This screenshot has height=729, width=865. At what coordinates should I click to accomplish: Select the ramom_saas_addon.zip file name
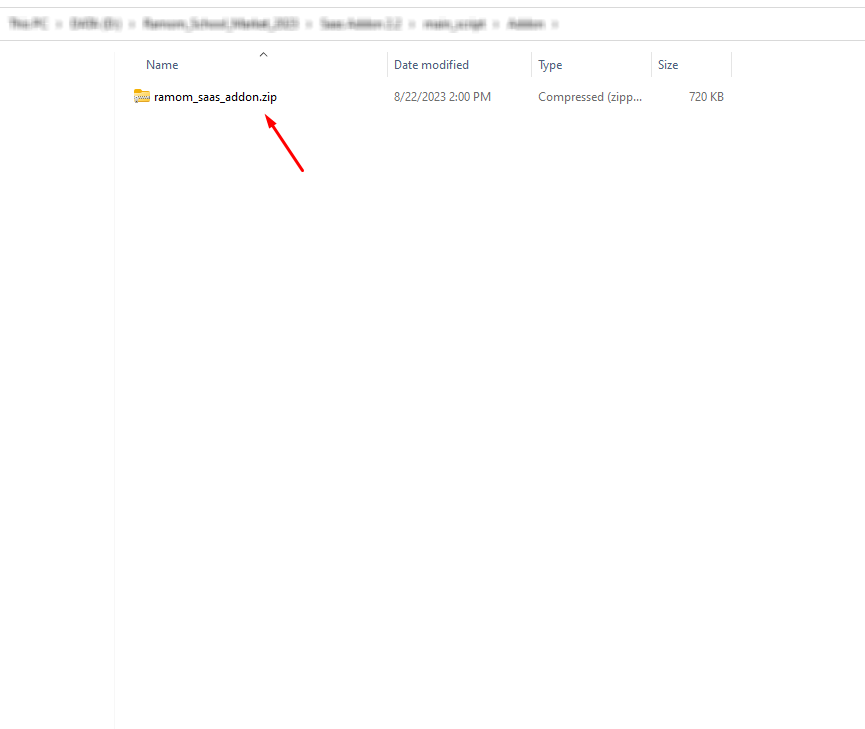(x=215, y=97)
